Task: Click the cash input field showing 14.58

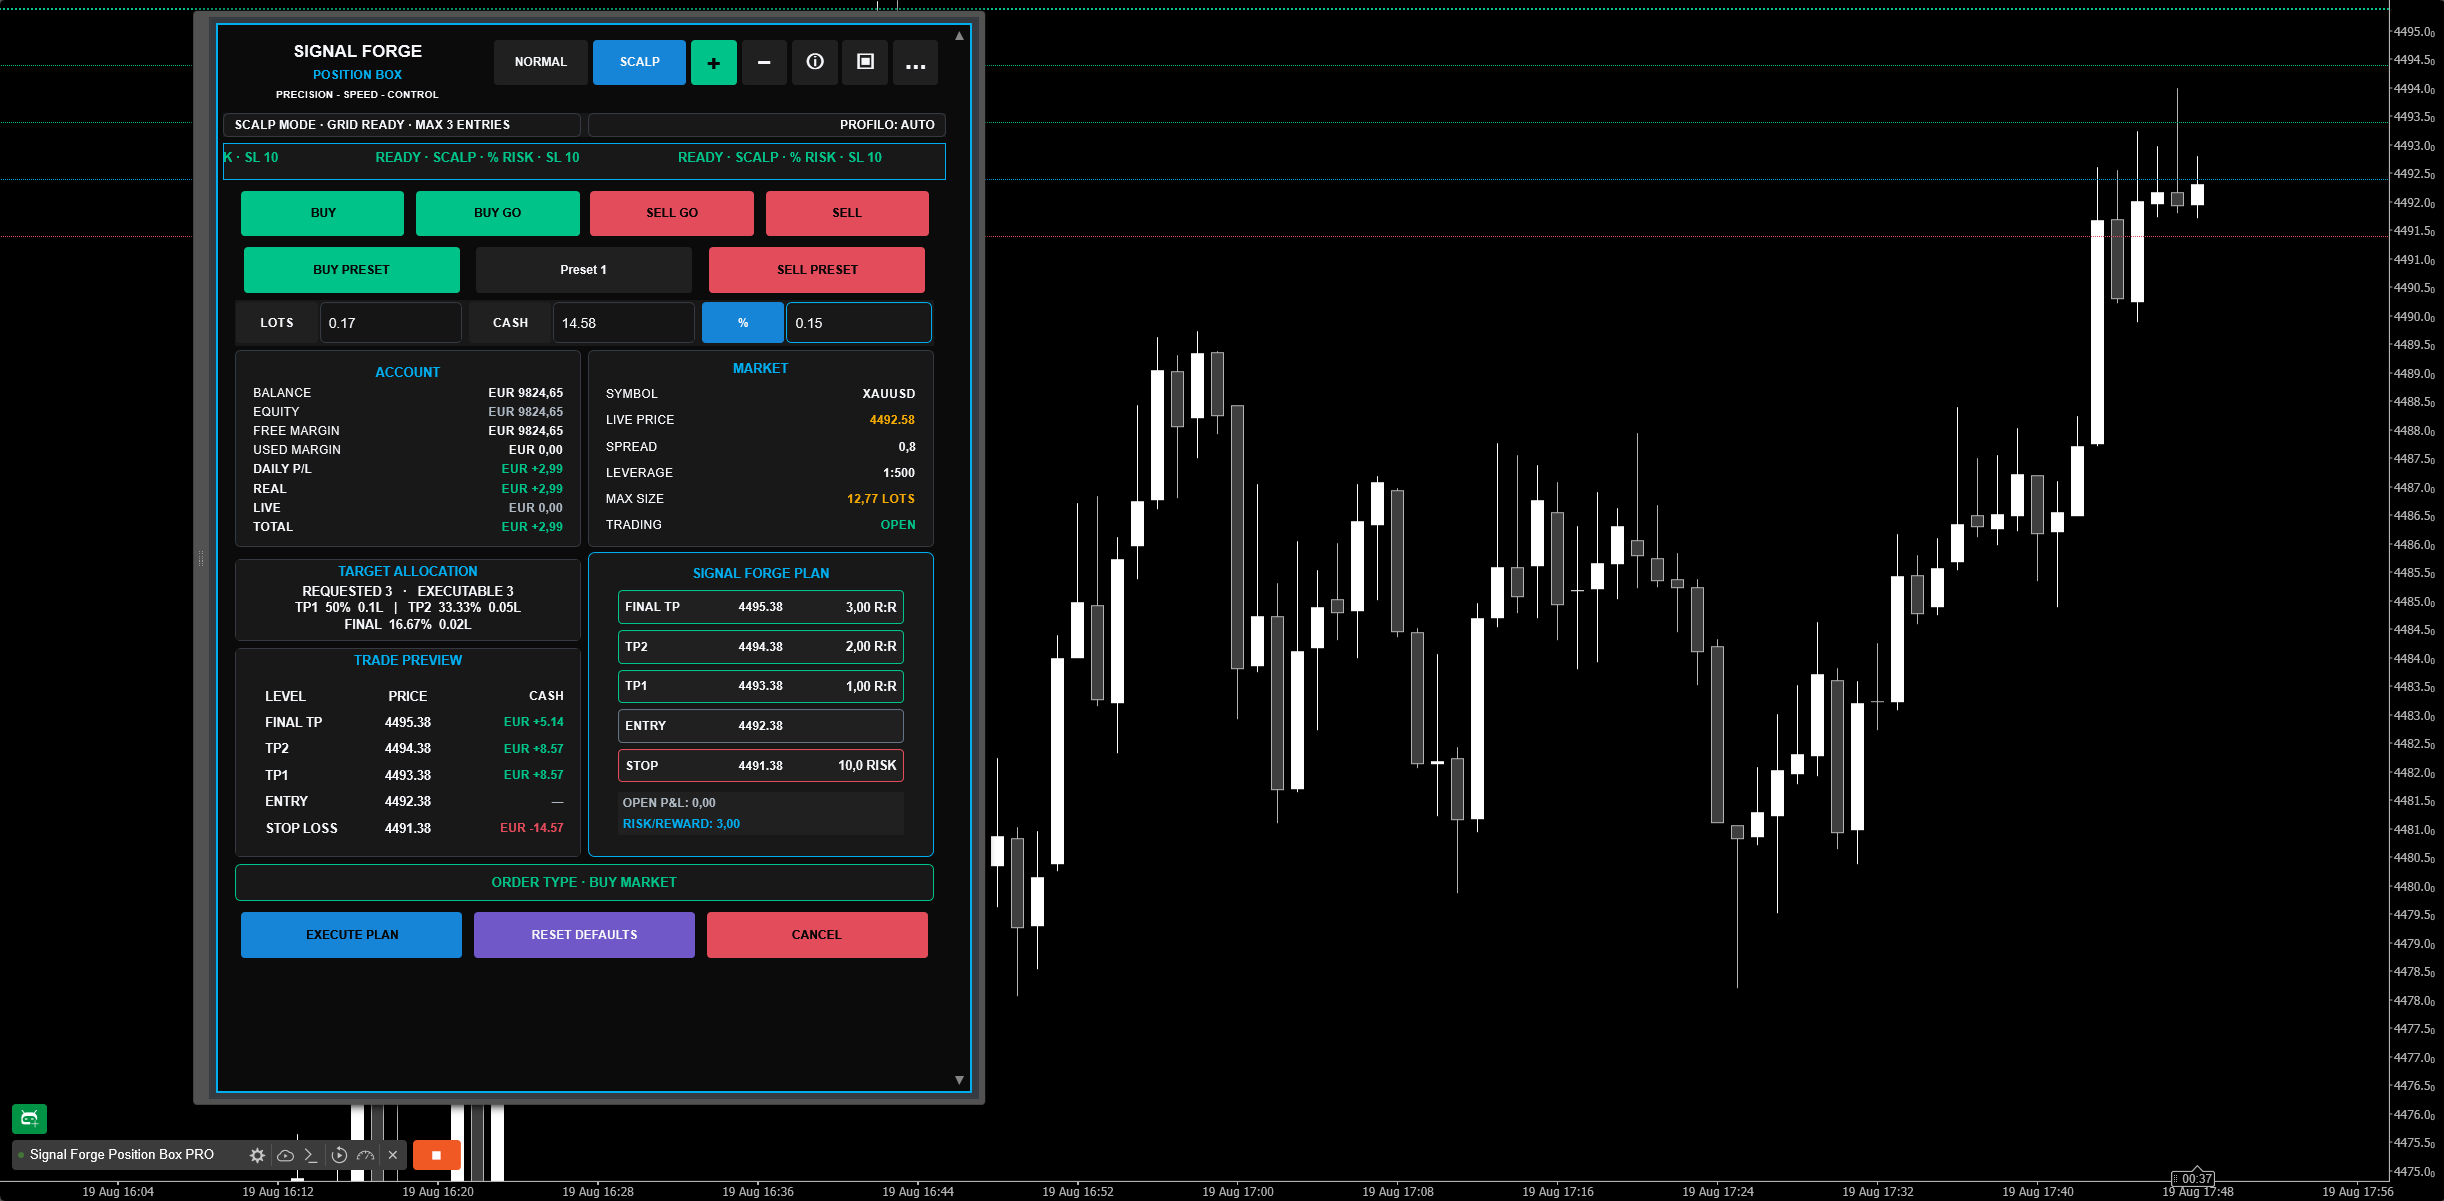Action: click(624, 323)
